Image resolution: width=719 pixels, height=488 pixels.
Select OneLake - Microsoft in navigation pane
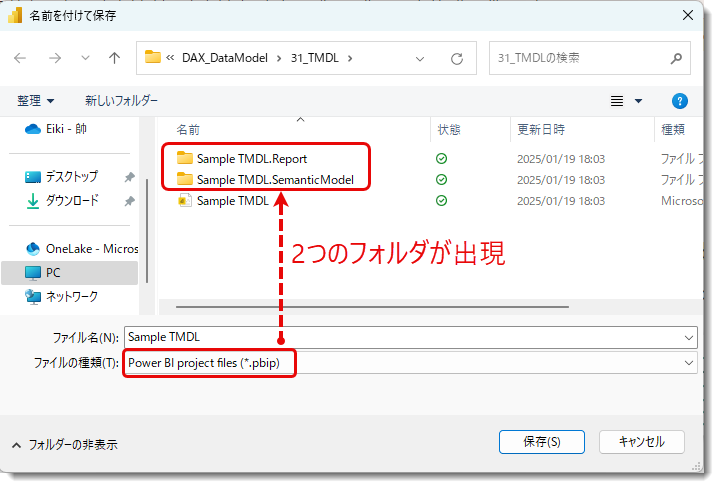coord(82,249)
